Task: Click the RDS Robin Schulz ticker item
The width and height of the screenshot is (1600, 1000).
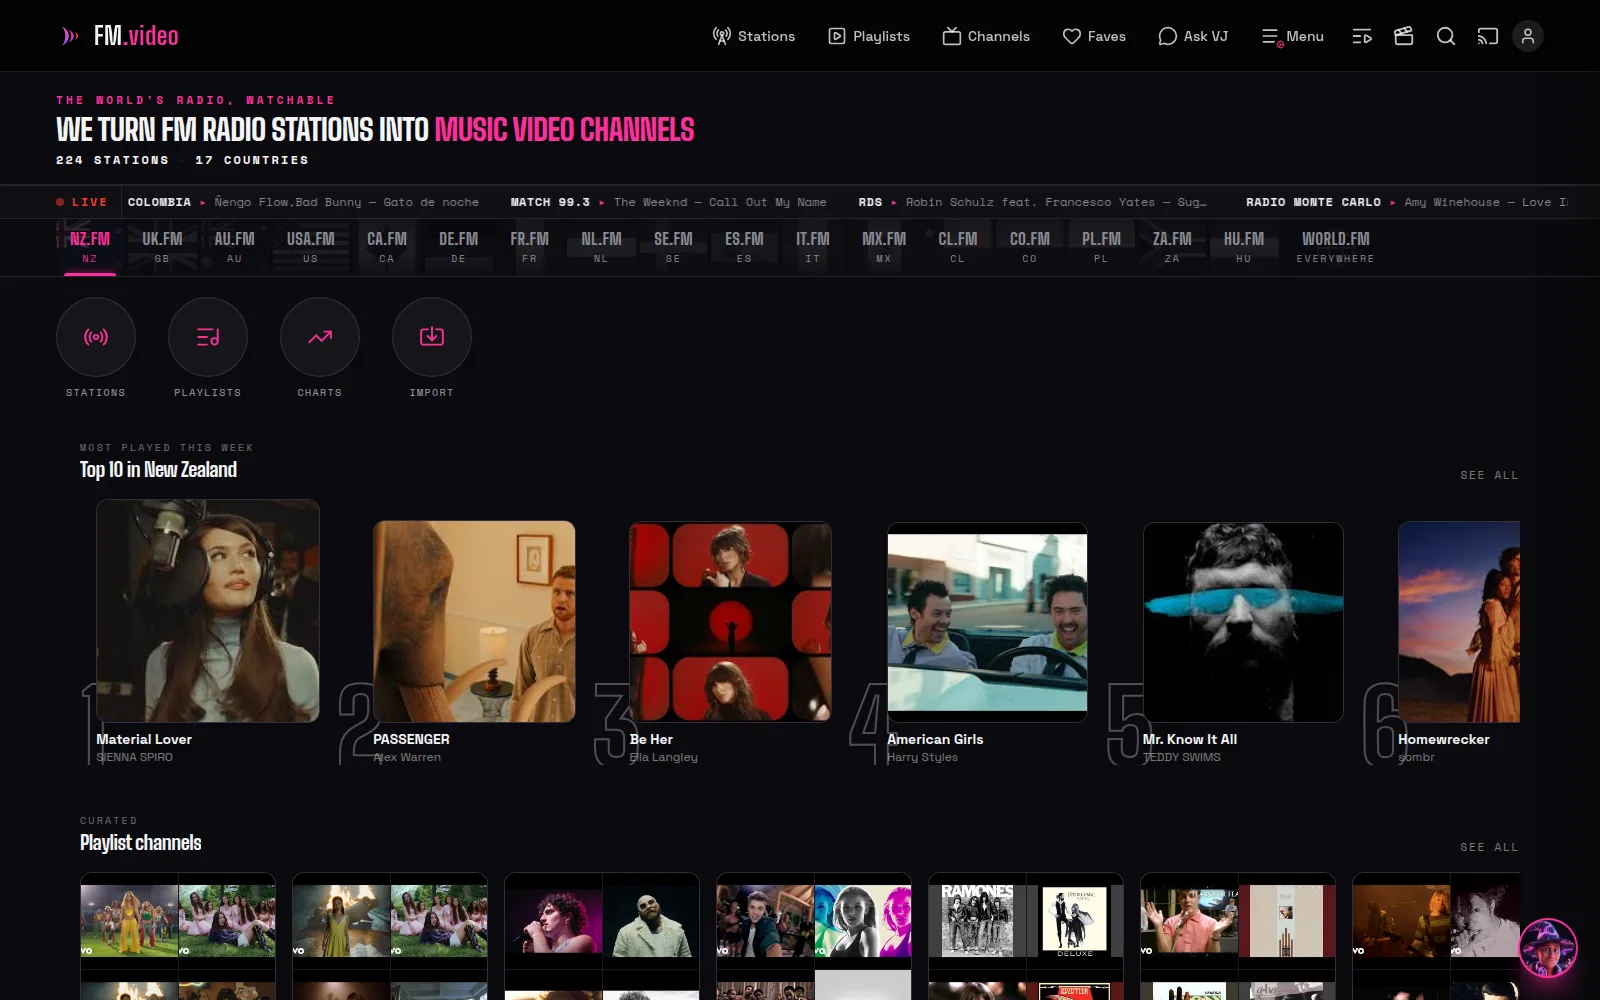Action: click(1032, 202)
